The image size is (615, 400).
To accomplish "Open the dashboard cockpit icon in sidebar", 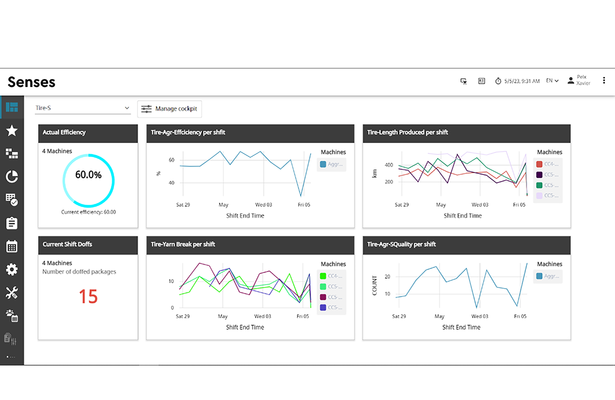I will 12,107.
